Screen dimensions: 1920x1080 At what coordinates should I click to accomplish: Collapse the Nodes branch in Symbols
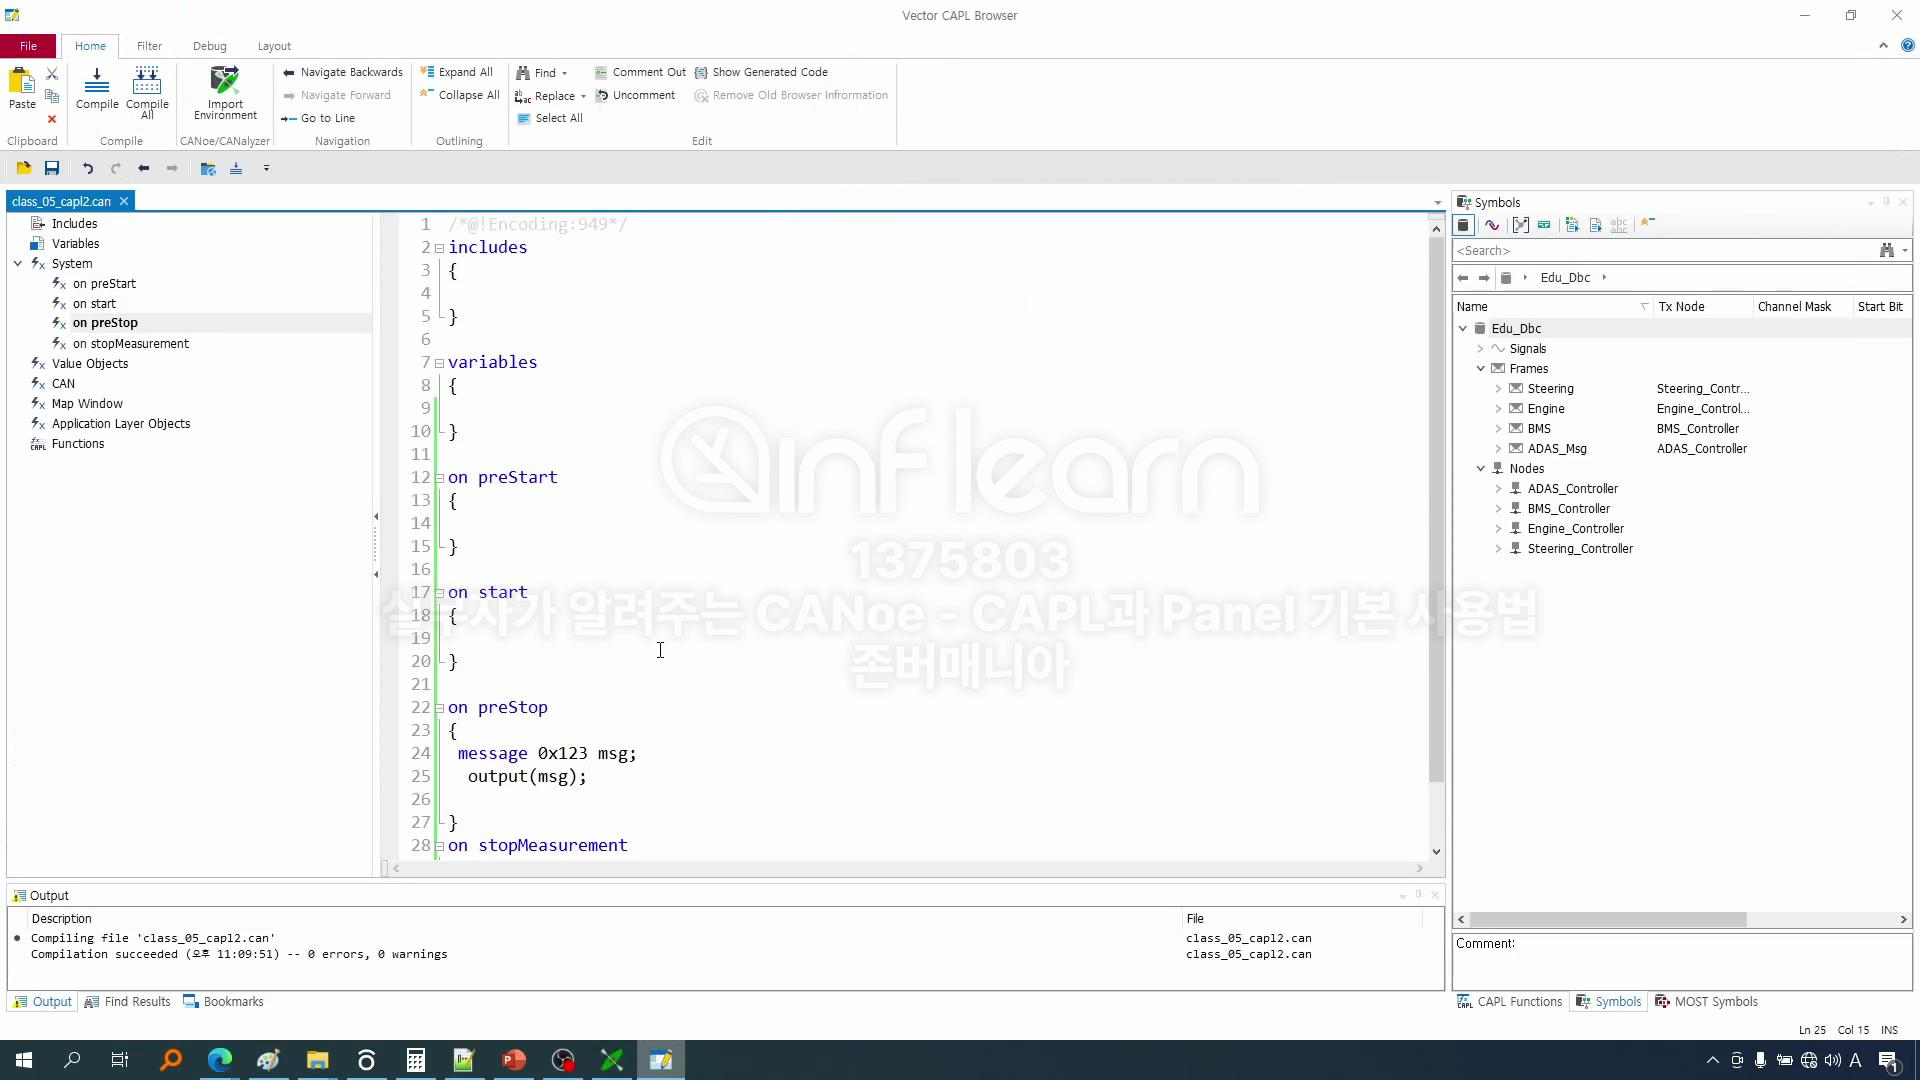pyautogui.click(x=1481, y=469)
